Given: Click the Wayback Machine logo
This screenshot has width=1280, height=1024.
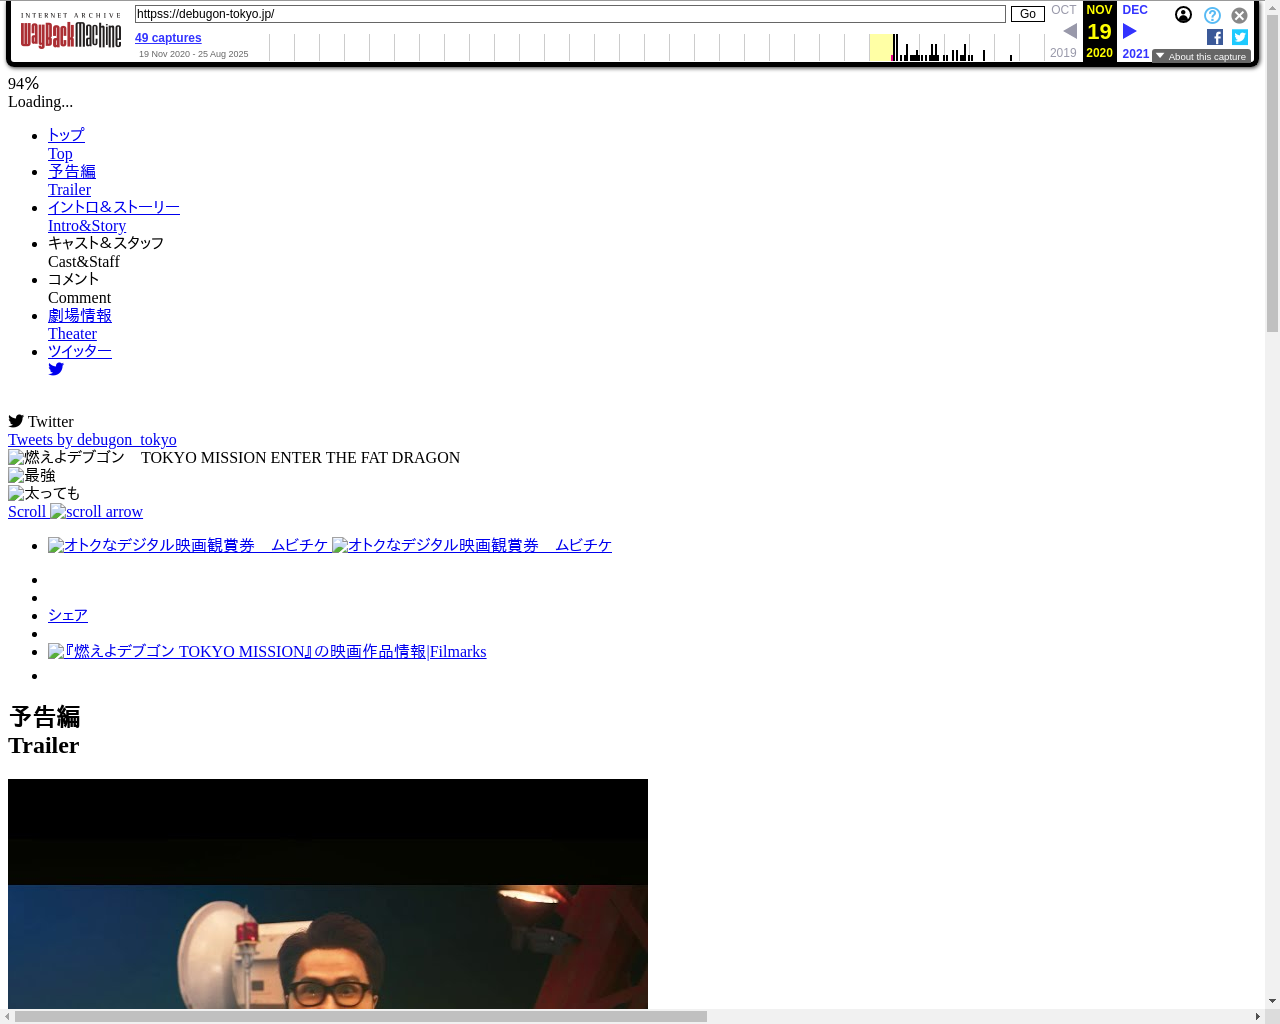Looking at the screenshot, I should 70,32.
